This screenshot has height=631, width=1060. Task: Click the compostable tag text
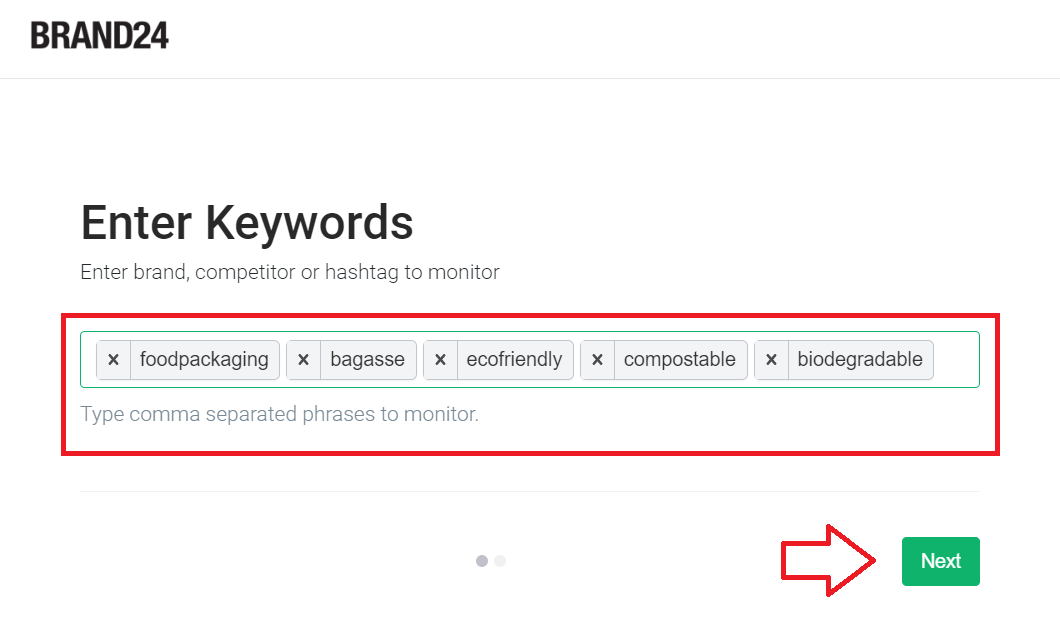pos(680,359)
